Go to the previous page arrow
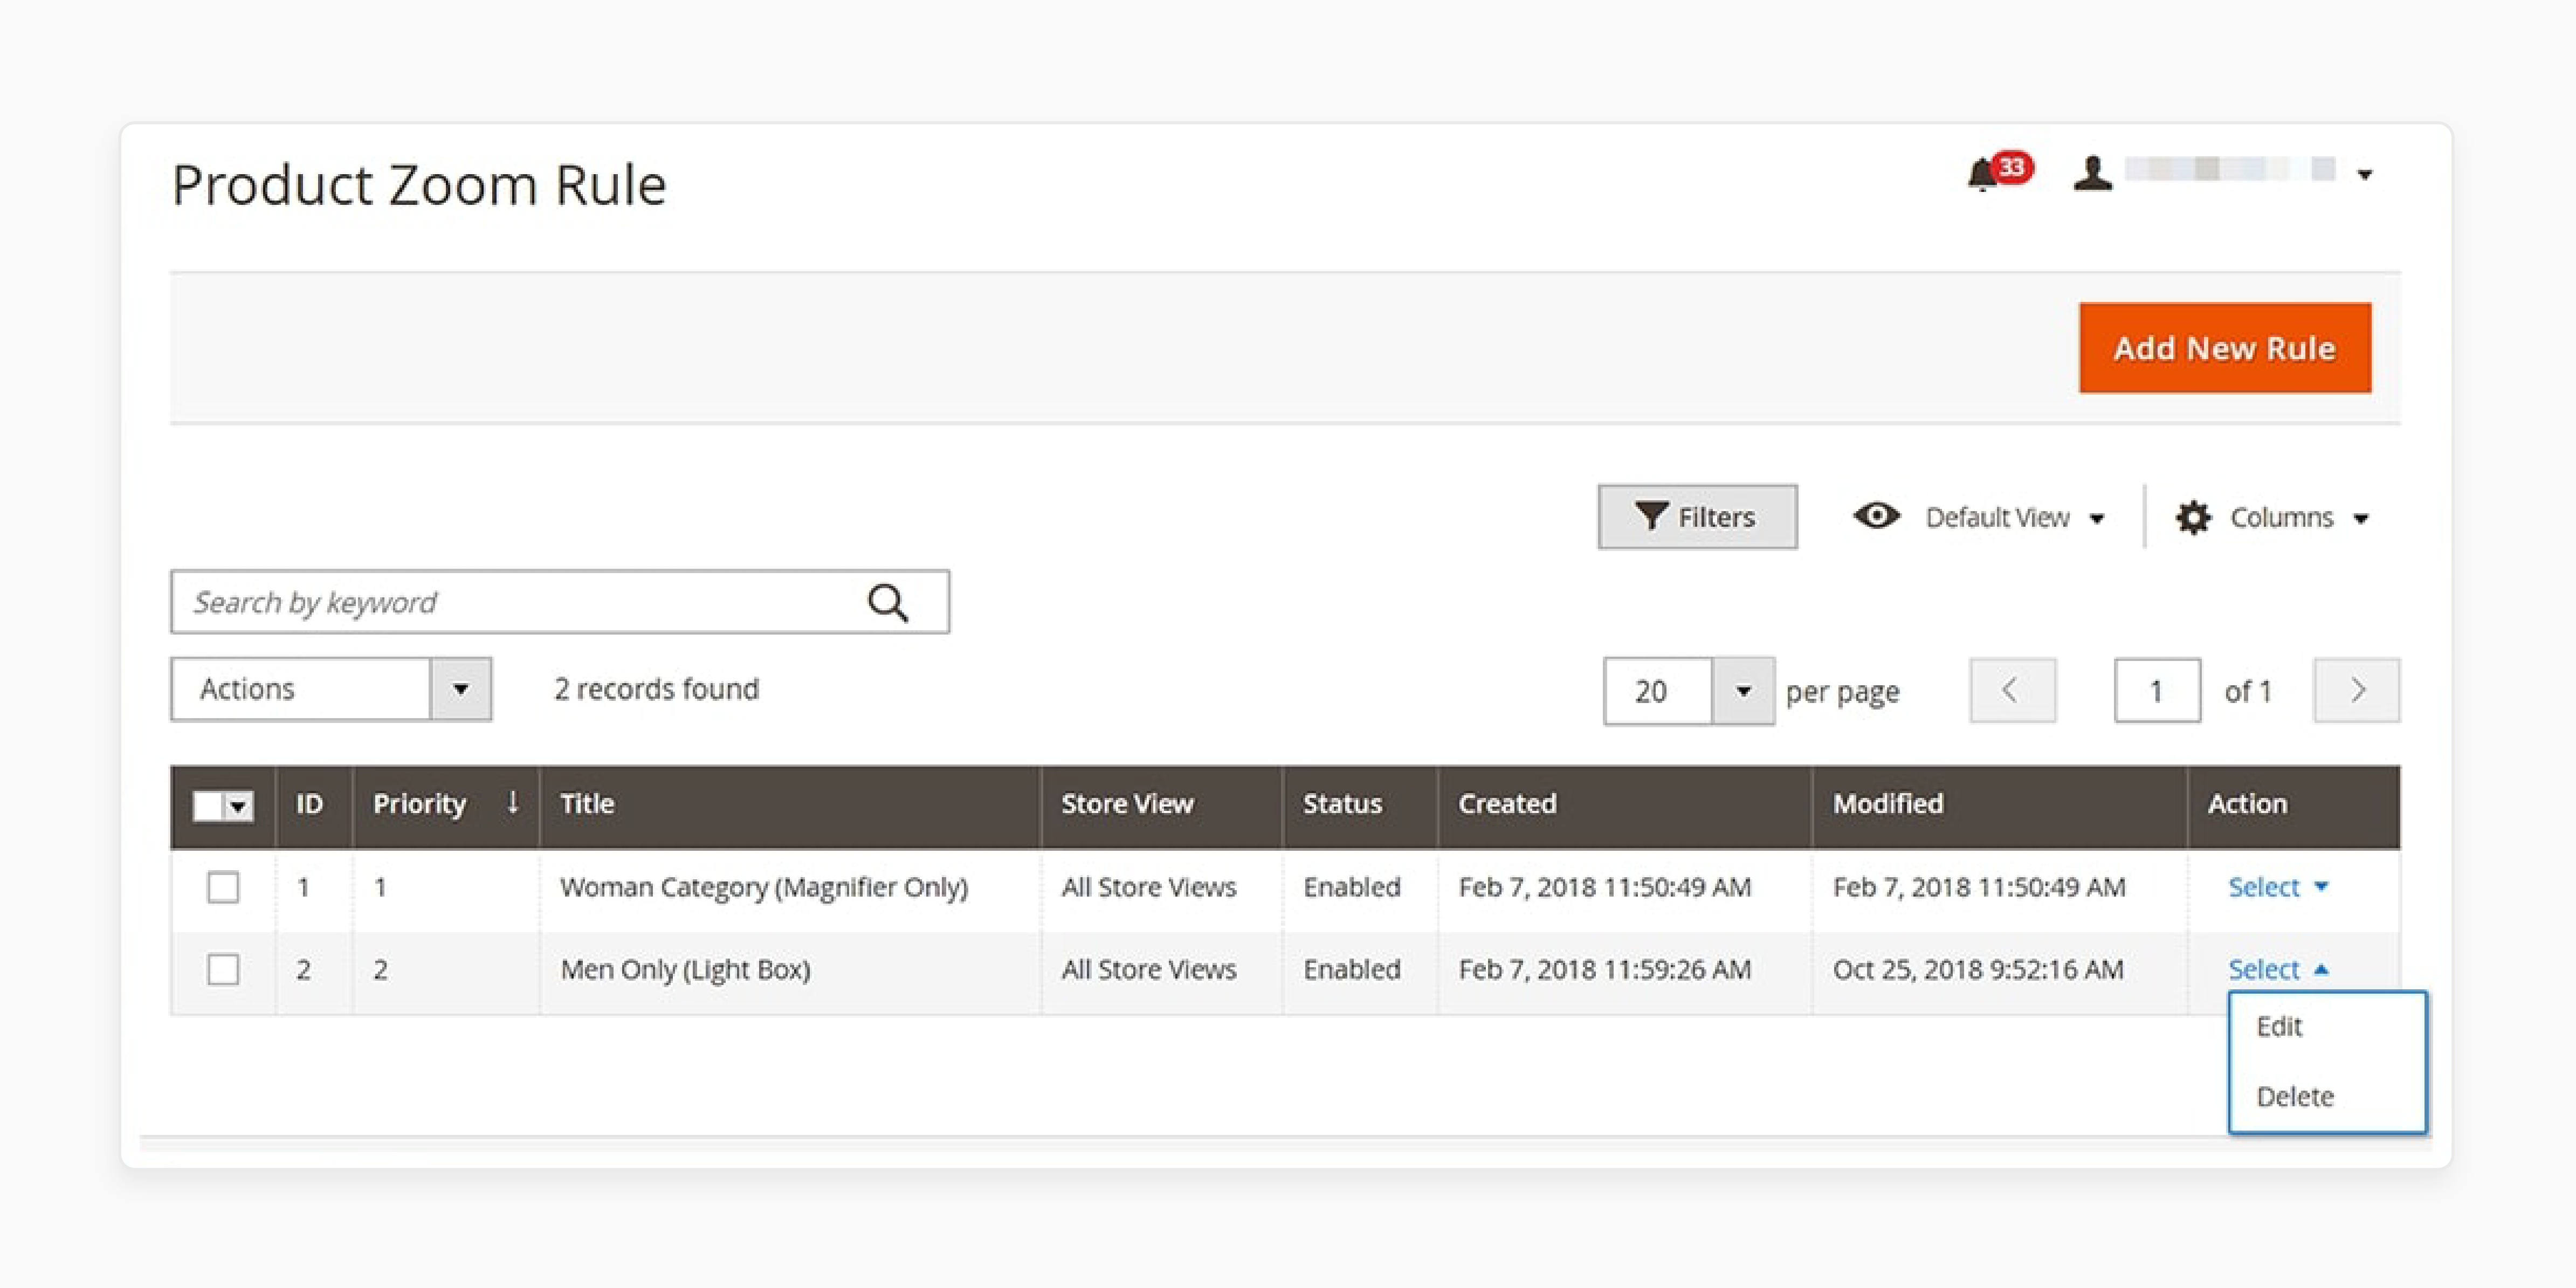Viewport: 2576px width, 1288px height. click(x=2012, y=690)
